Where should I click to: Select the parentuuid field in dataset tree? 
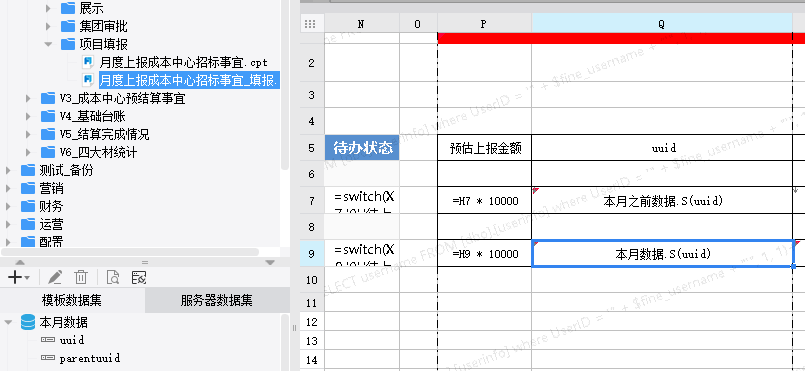[90, 358]
